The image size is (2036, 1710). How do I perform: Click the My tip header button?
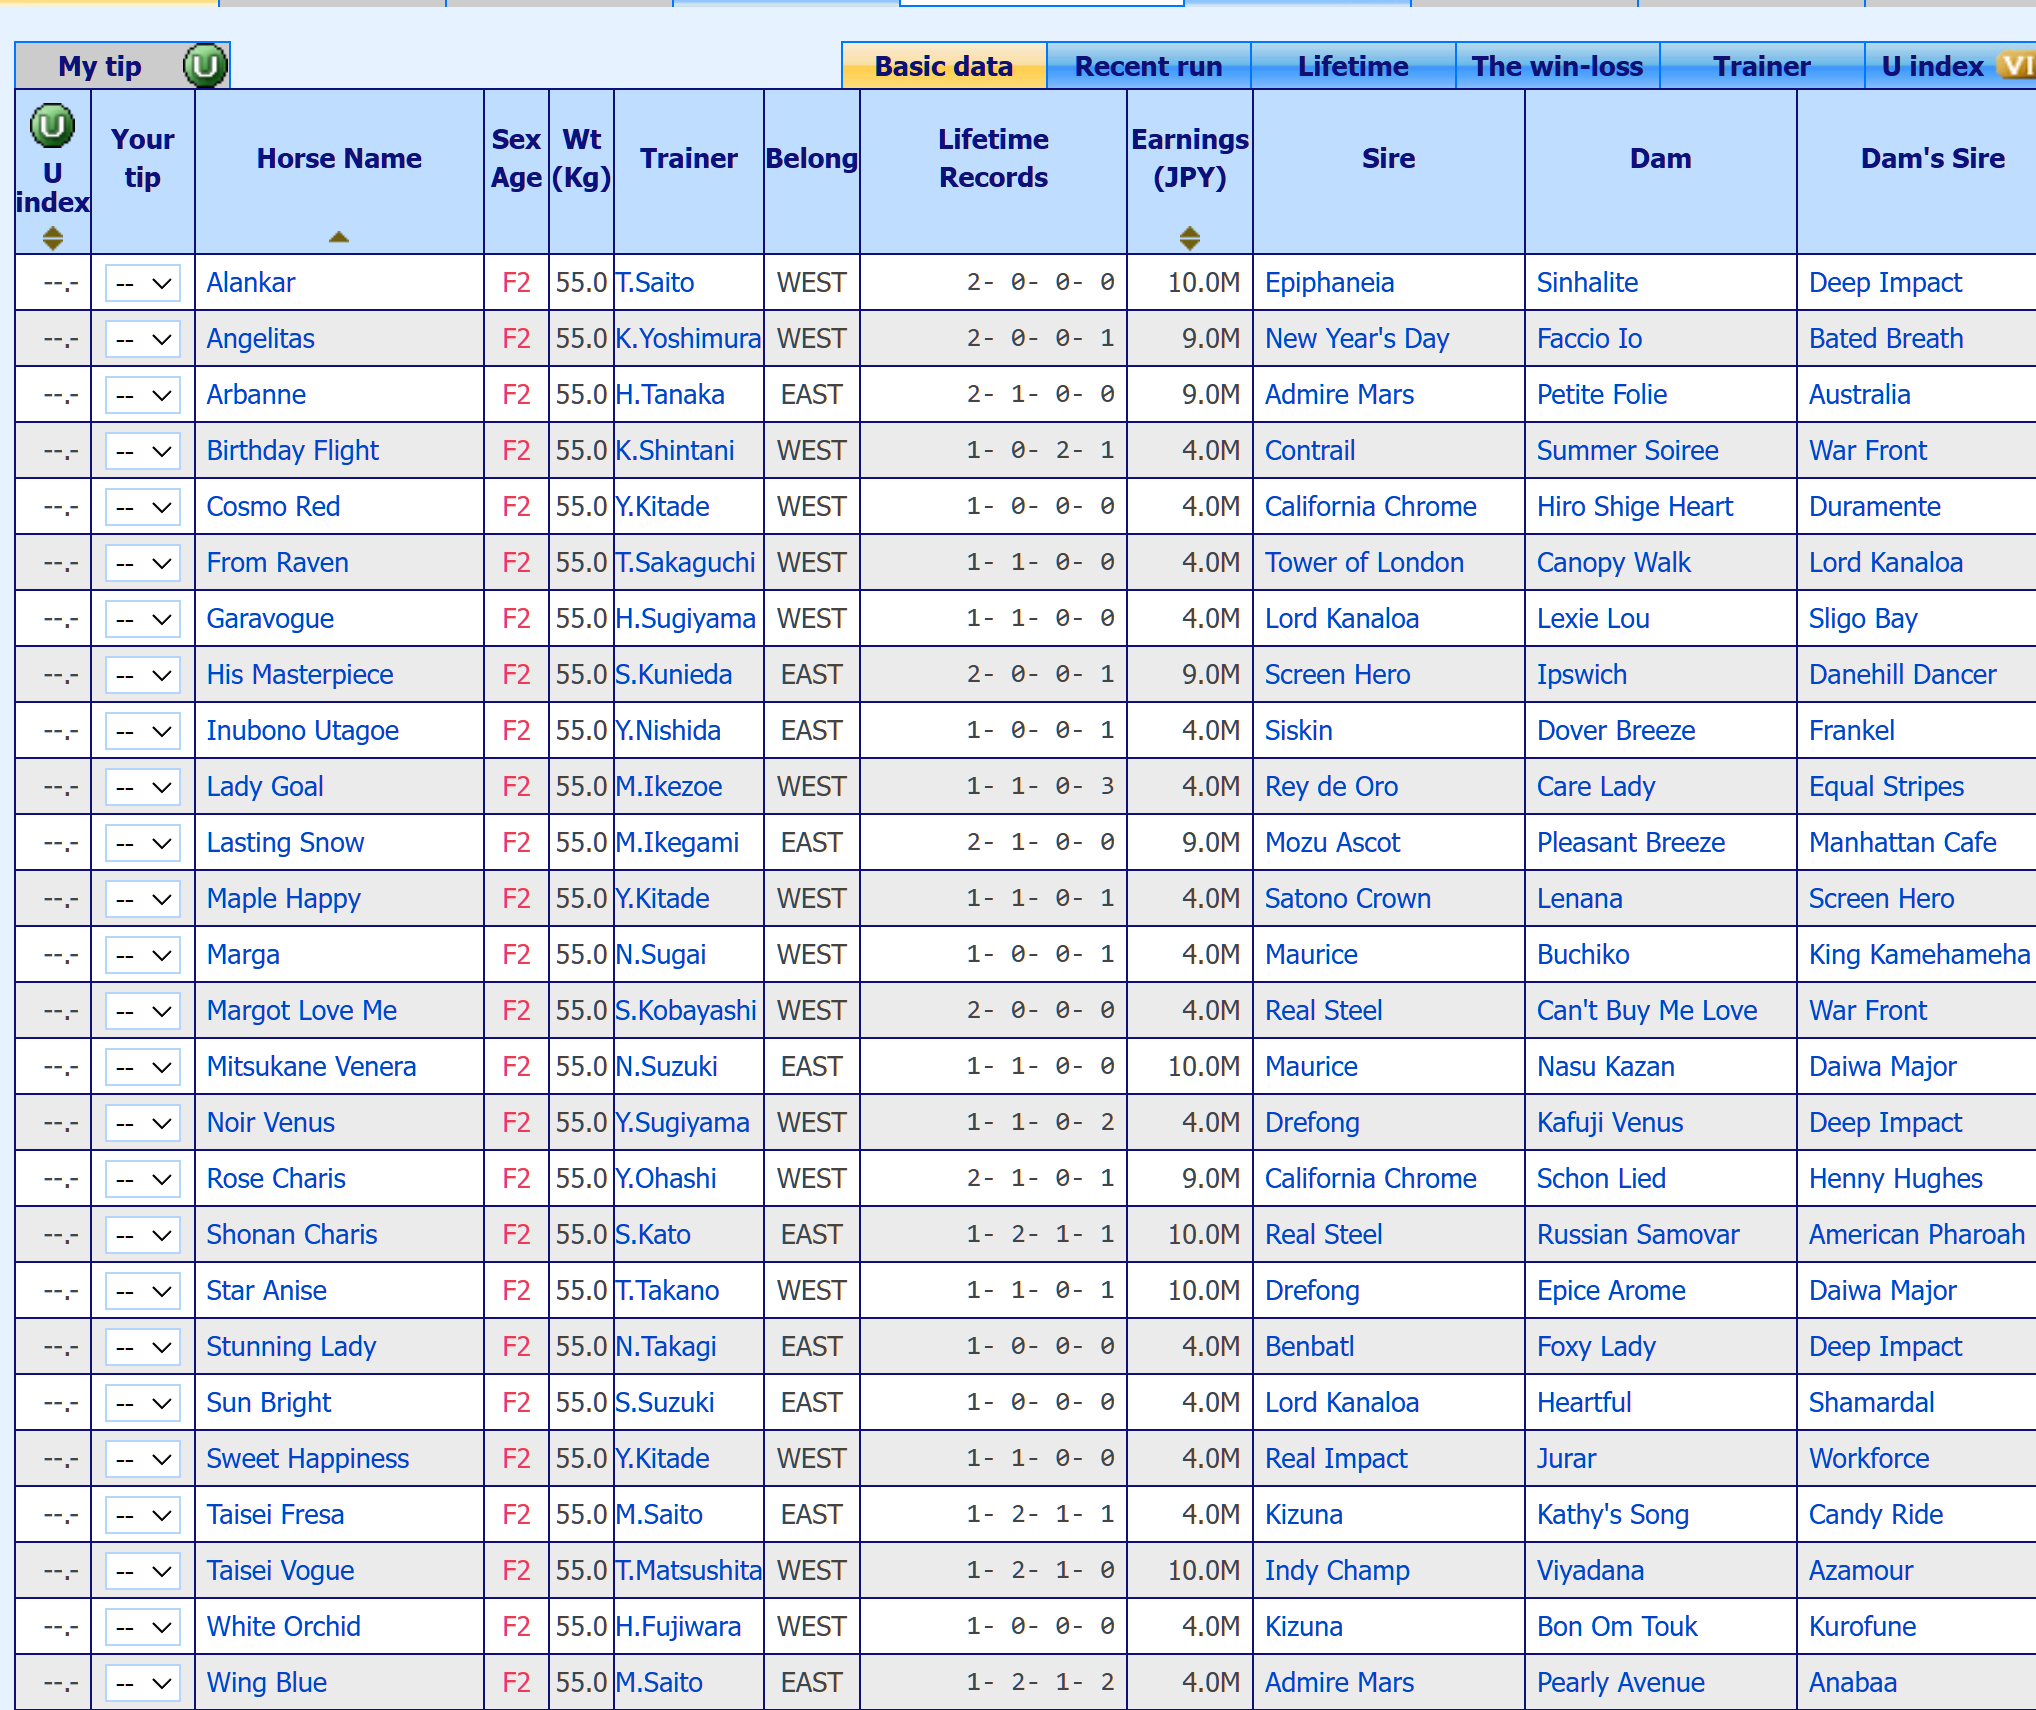pyautogui.click(x=100, y=66)
